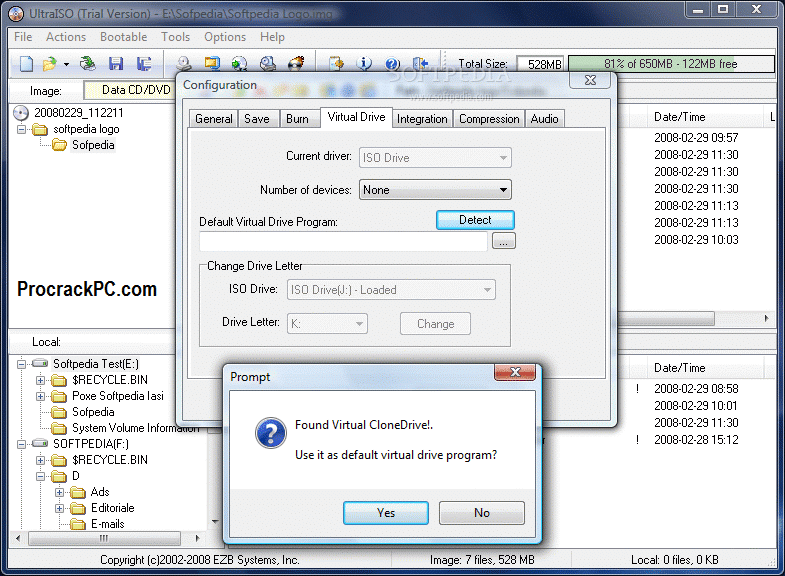
Task: Open the dropdown arrow beside Open icon
Action: 66,64
